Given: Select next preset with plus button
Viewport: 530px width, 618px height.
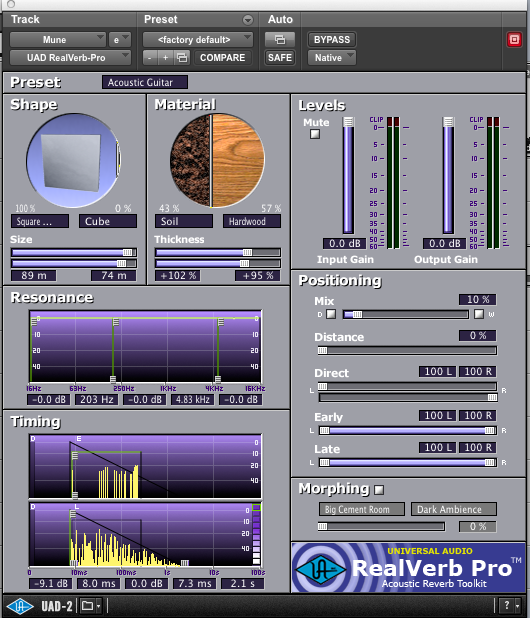Looking at the screenshot, I should 166,58.
